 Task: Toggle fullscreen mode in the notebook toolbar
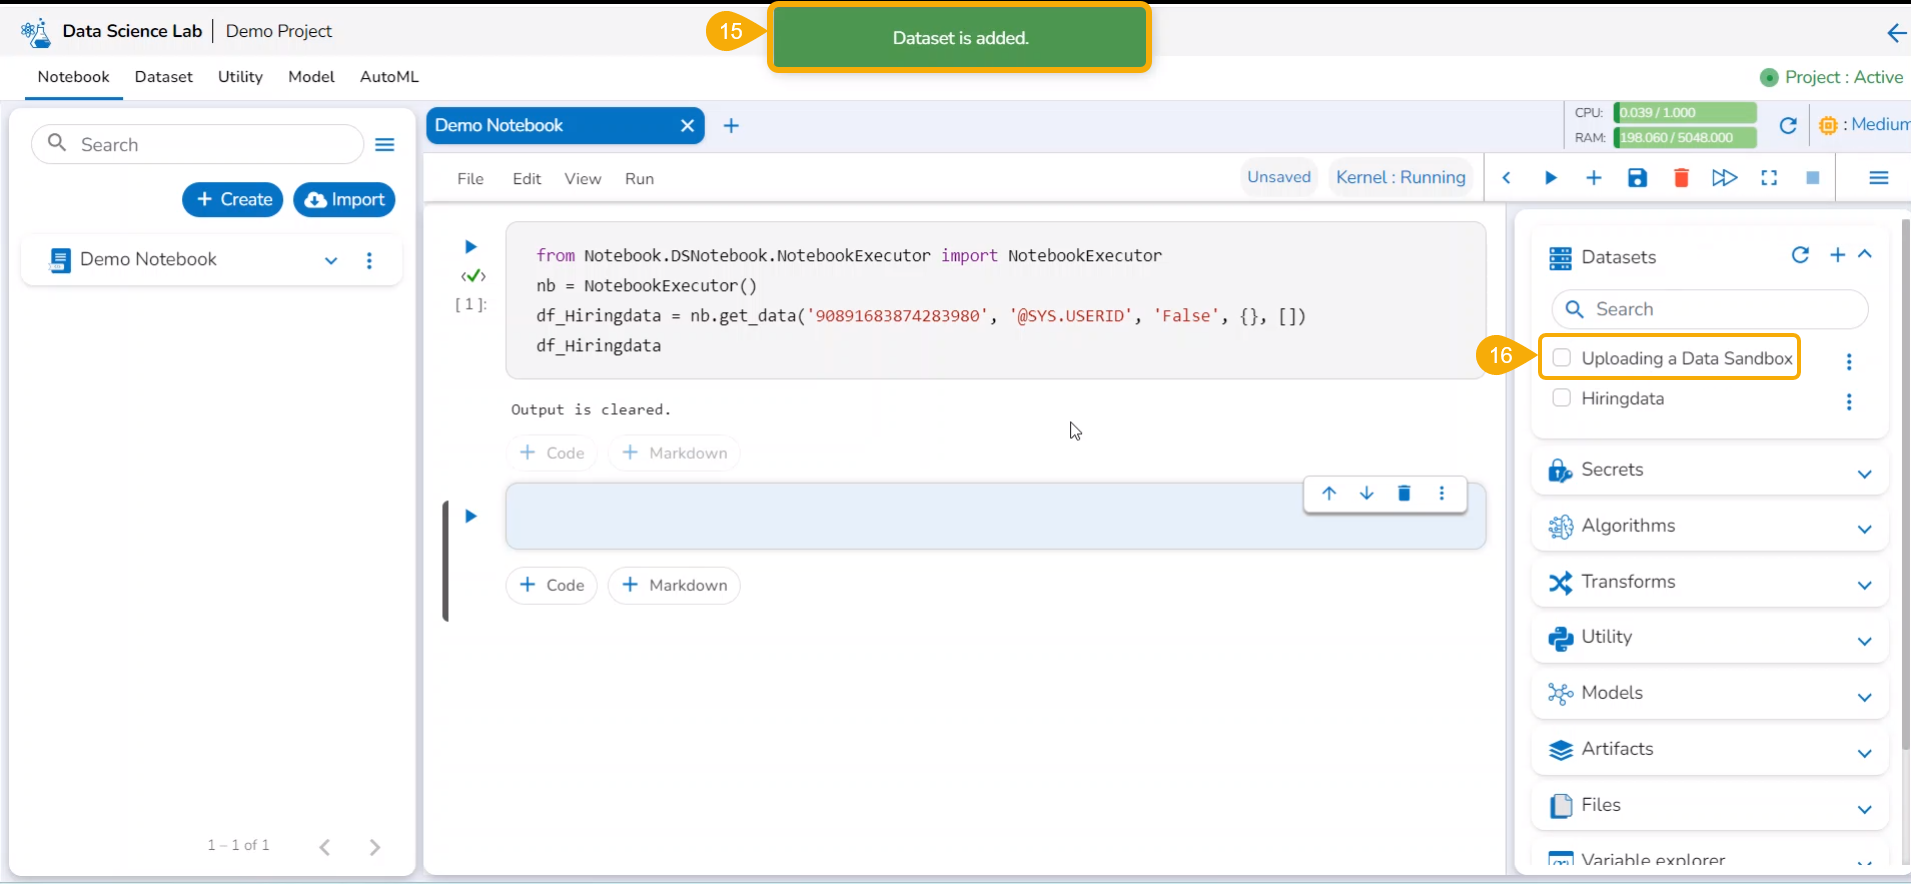pyautogui.click(x=1769, y=178)
